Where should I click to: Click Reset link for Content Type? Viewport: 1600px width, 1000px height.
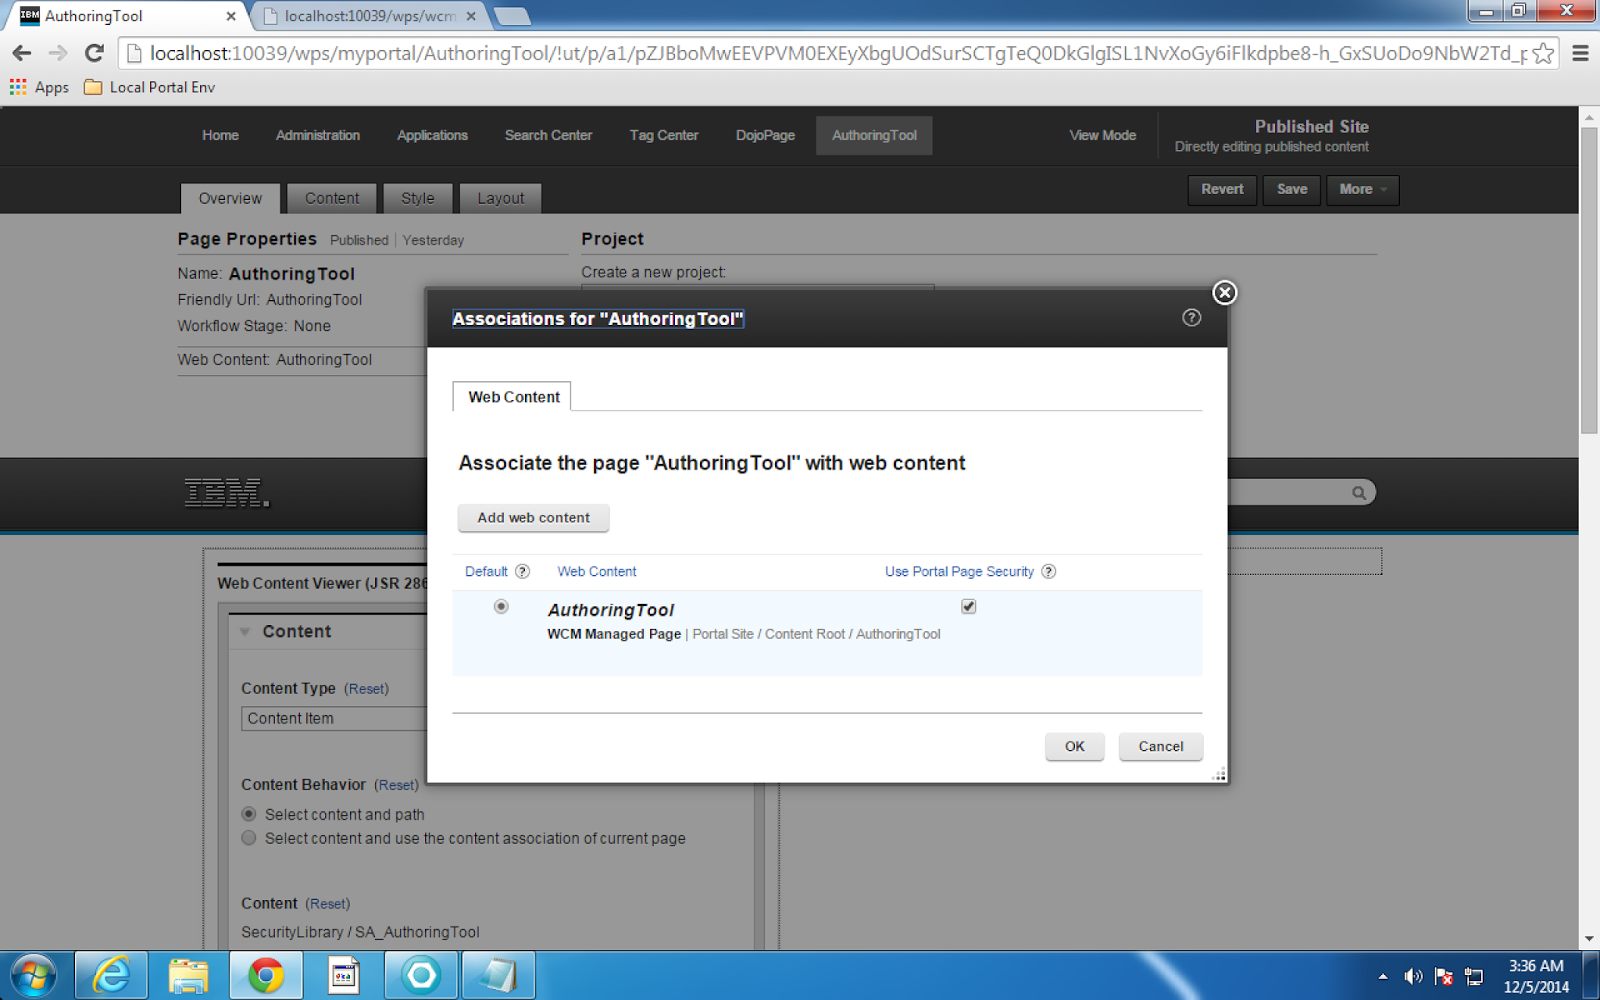tap(367, 689)
